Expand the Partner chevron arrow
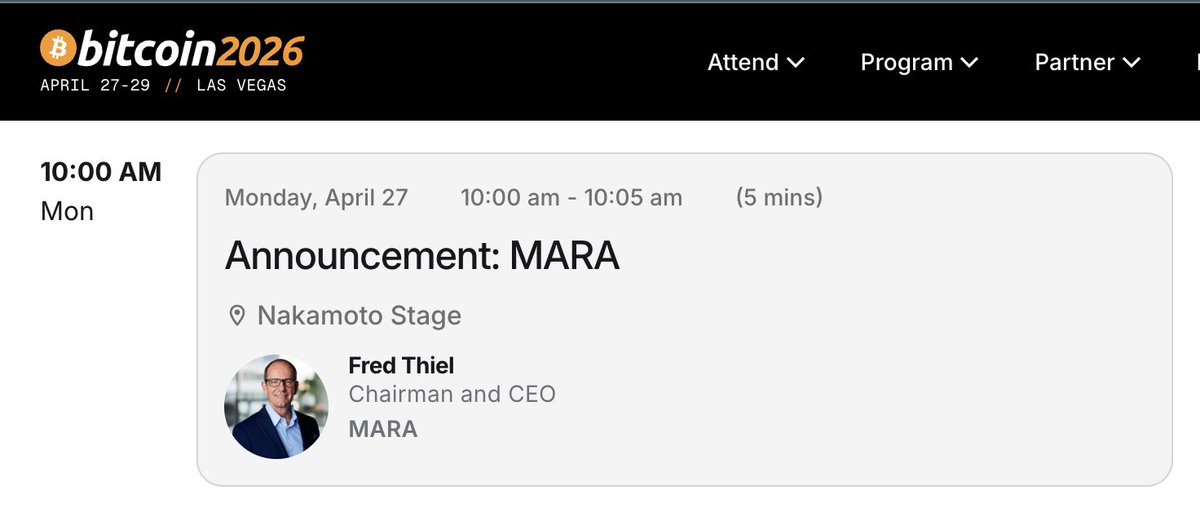Screen dimensions: 1200x512 [x=1131, y=62]
